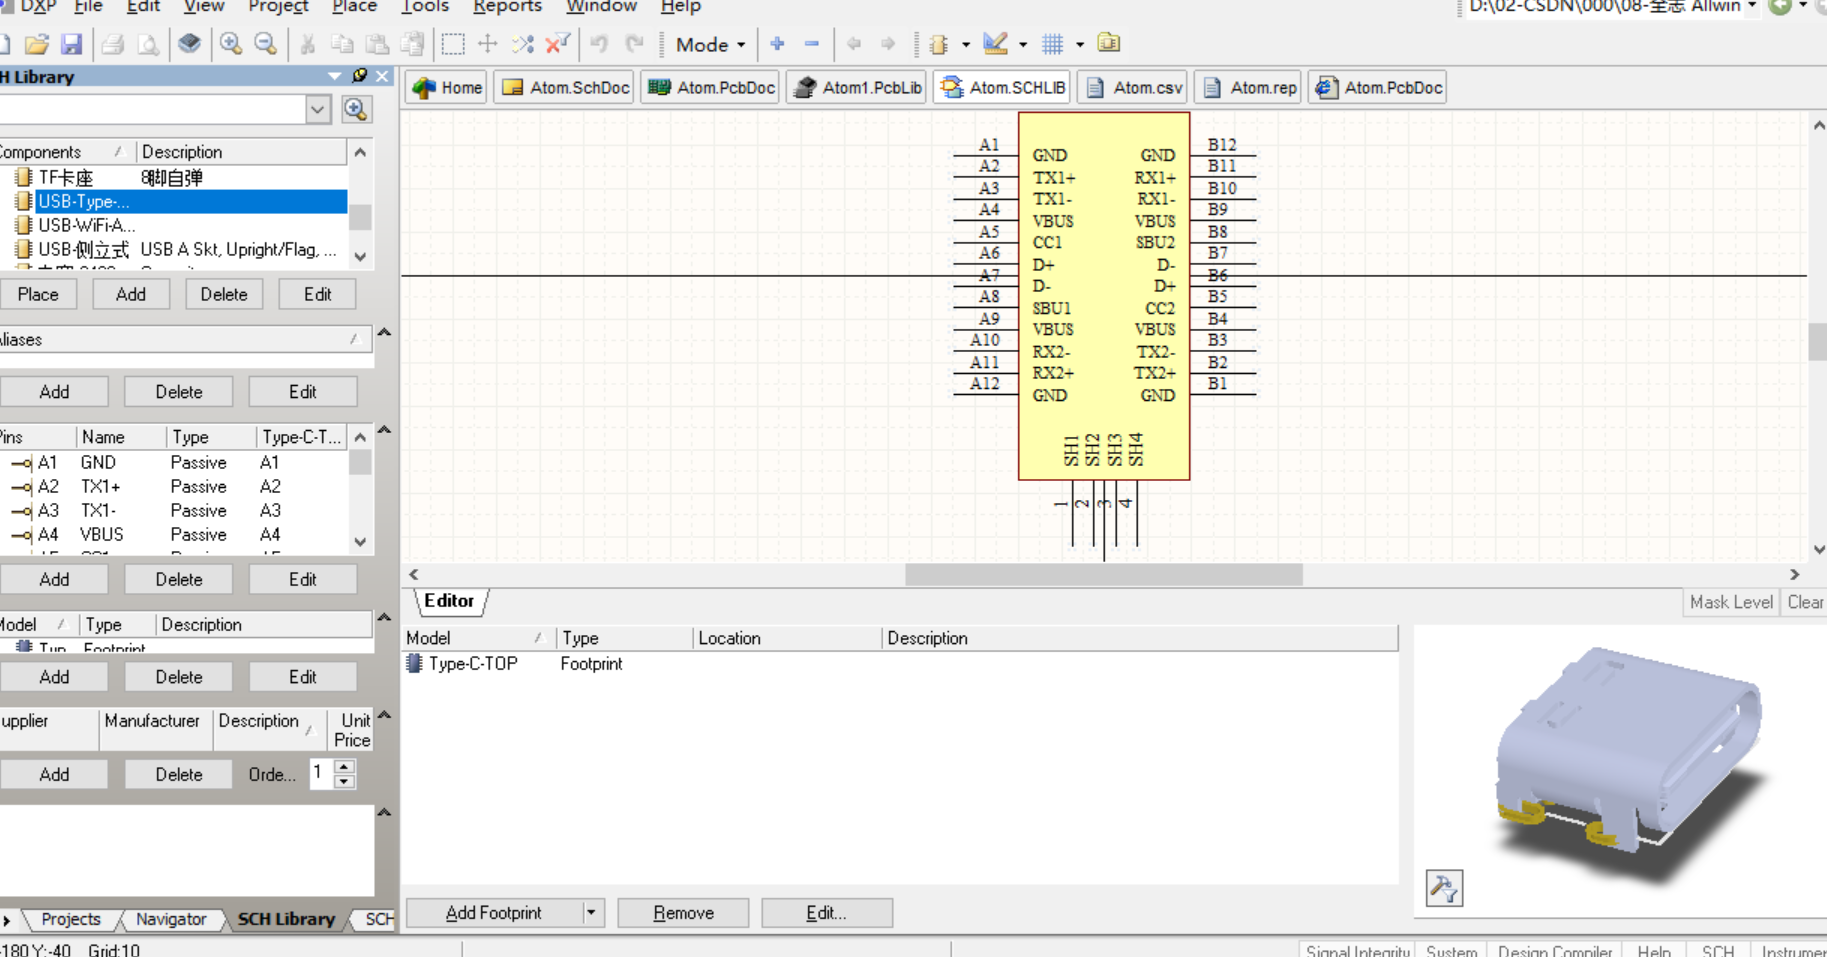
Task: Click the Mask Level button
Action: [1731, 602]
